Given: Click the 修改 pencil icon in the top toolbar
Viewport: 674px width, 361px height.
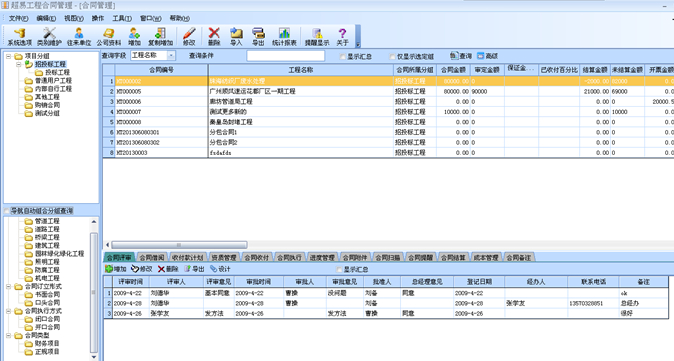Looking at the screenshot, I should pyautogui.click(x=189, y=37).
